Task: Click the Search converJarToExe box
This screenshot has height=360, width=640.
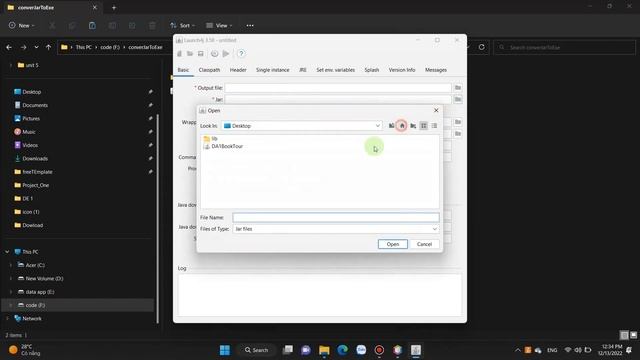Action: [x=564, y=47]
